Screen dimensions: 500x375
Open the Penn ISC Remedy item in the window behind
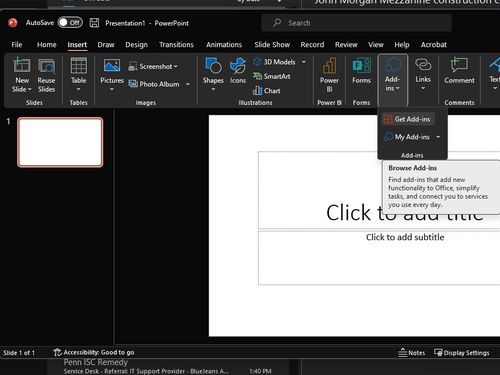tap(167, 367)
